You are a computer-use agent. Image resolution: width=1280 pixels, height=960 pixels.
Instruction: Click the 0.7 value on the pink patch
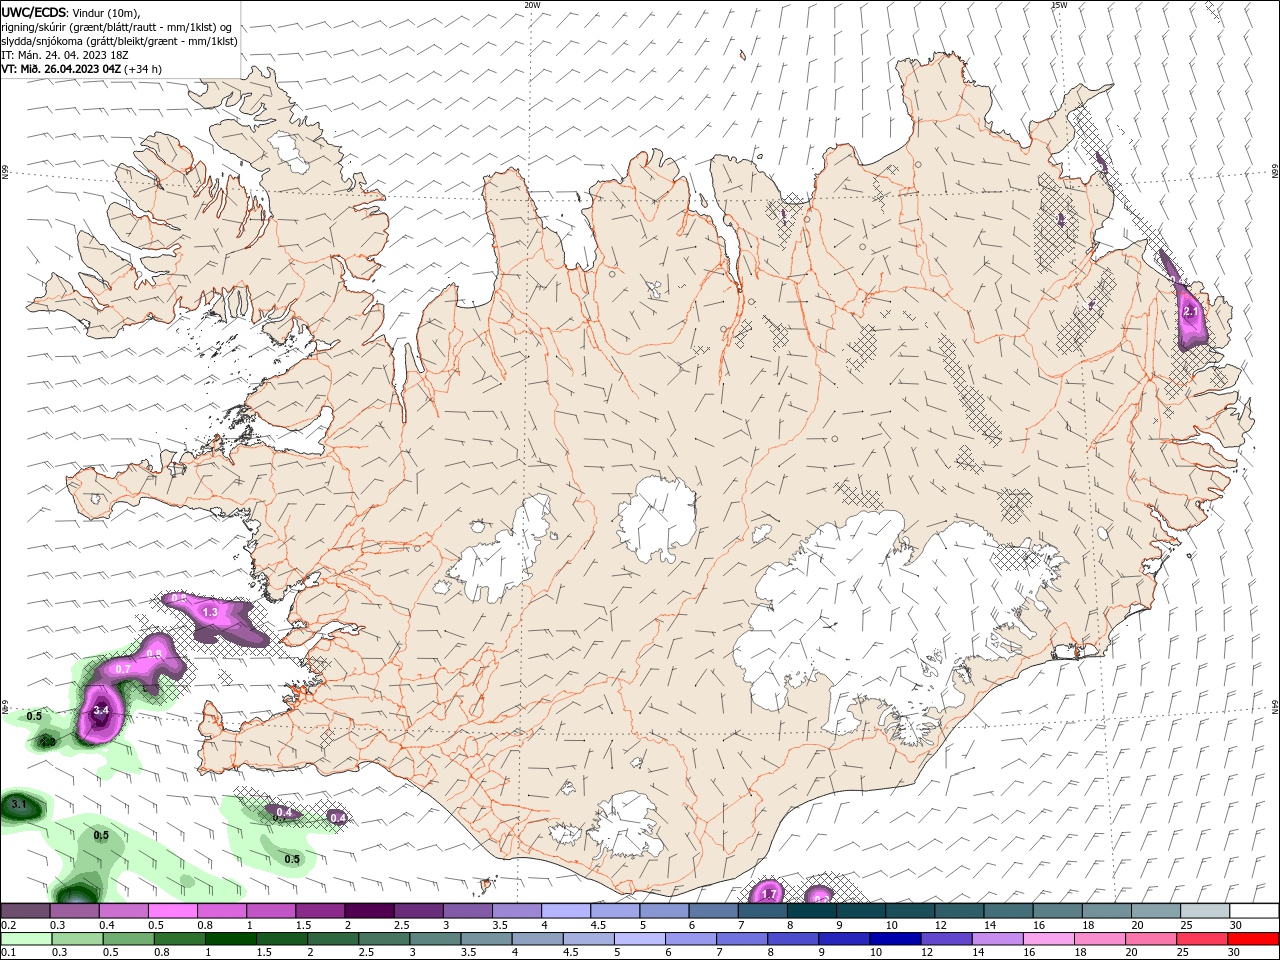coord(124,668)
